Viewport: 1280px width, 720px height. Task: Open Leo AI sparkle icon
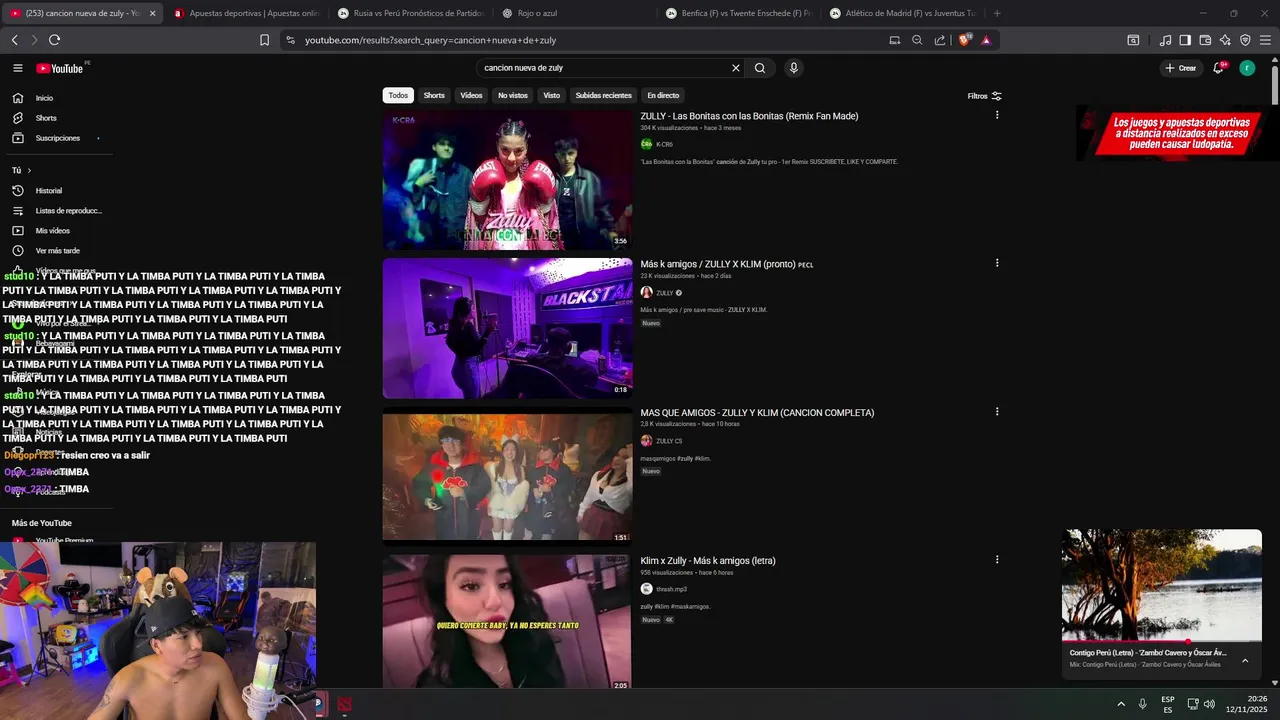click(x=1225, y=40)
